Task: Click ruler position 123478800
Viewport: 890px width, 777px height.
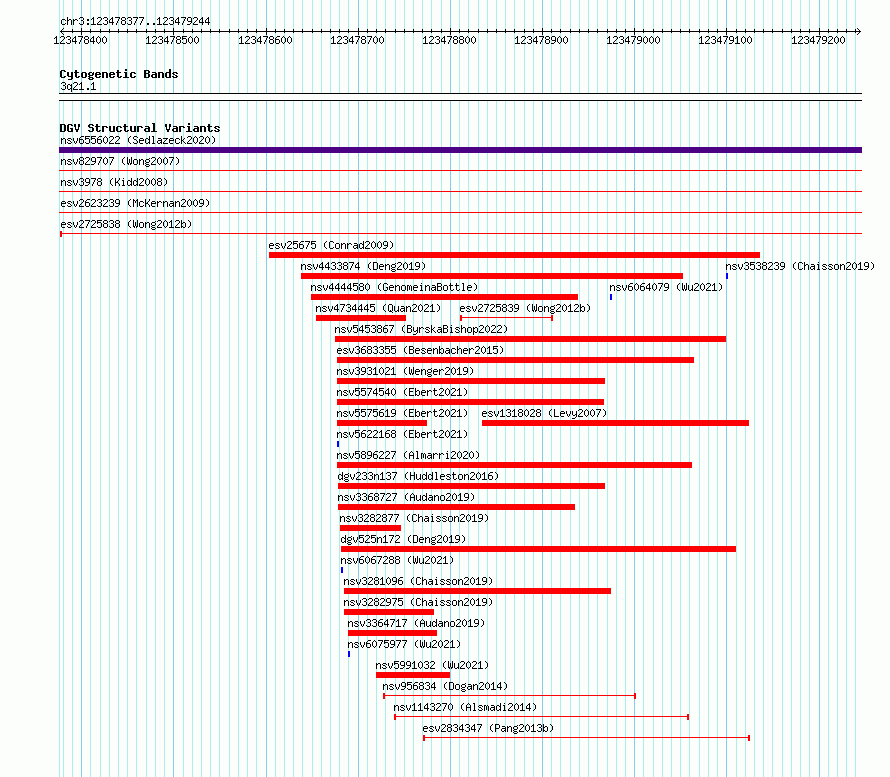Action: (x=450, y=40)
